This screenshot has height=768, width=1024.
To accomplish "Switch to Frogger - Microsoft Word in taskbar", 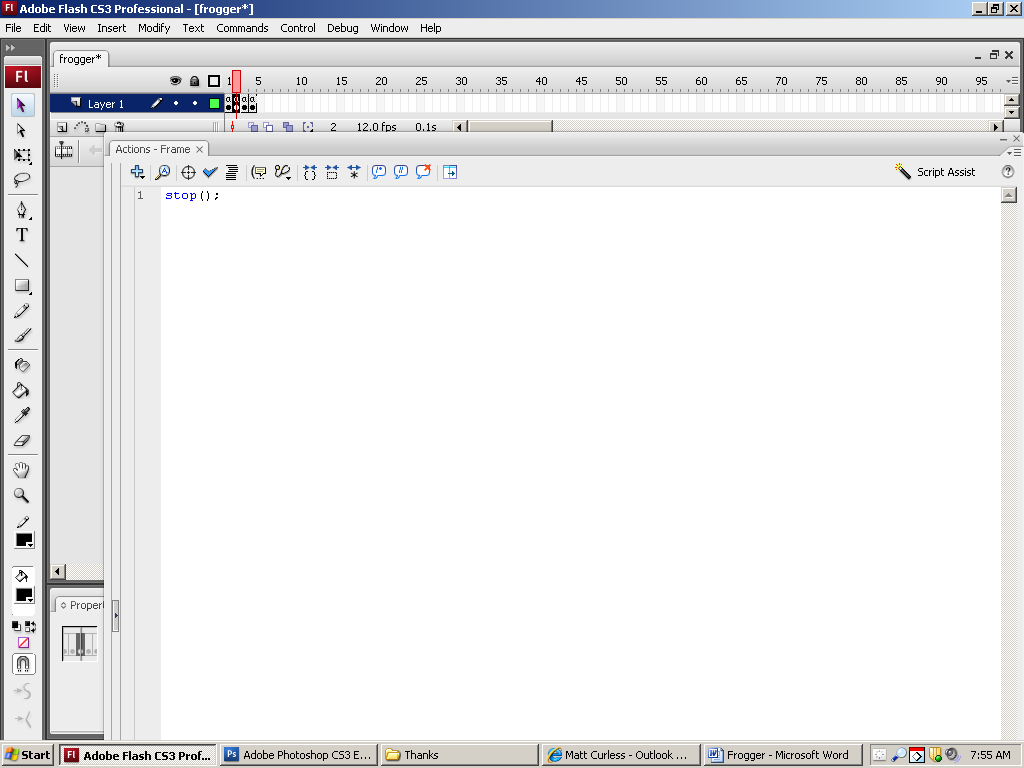I will (x=783, y=755).
